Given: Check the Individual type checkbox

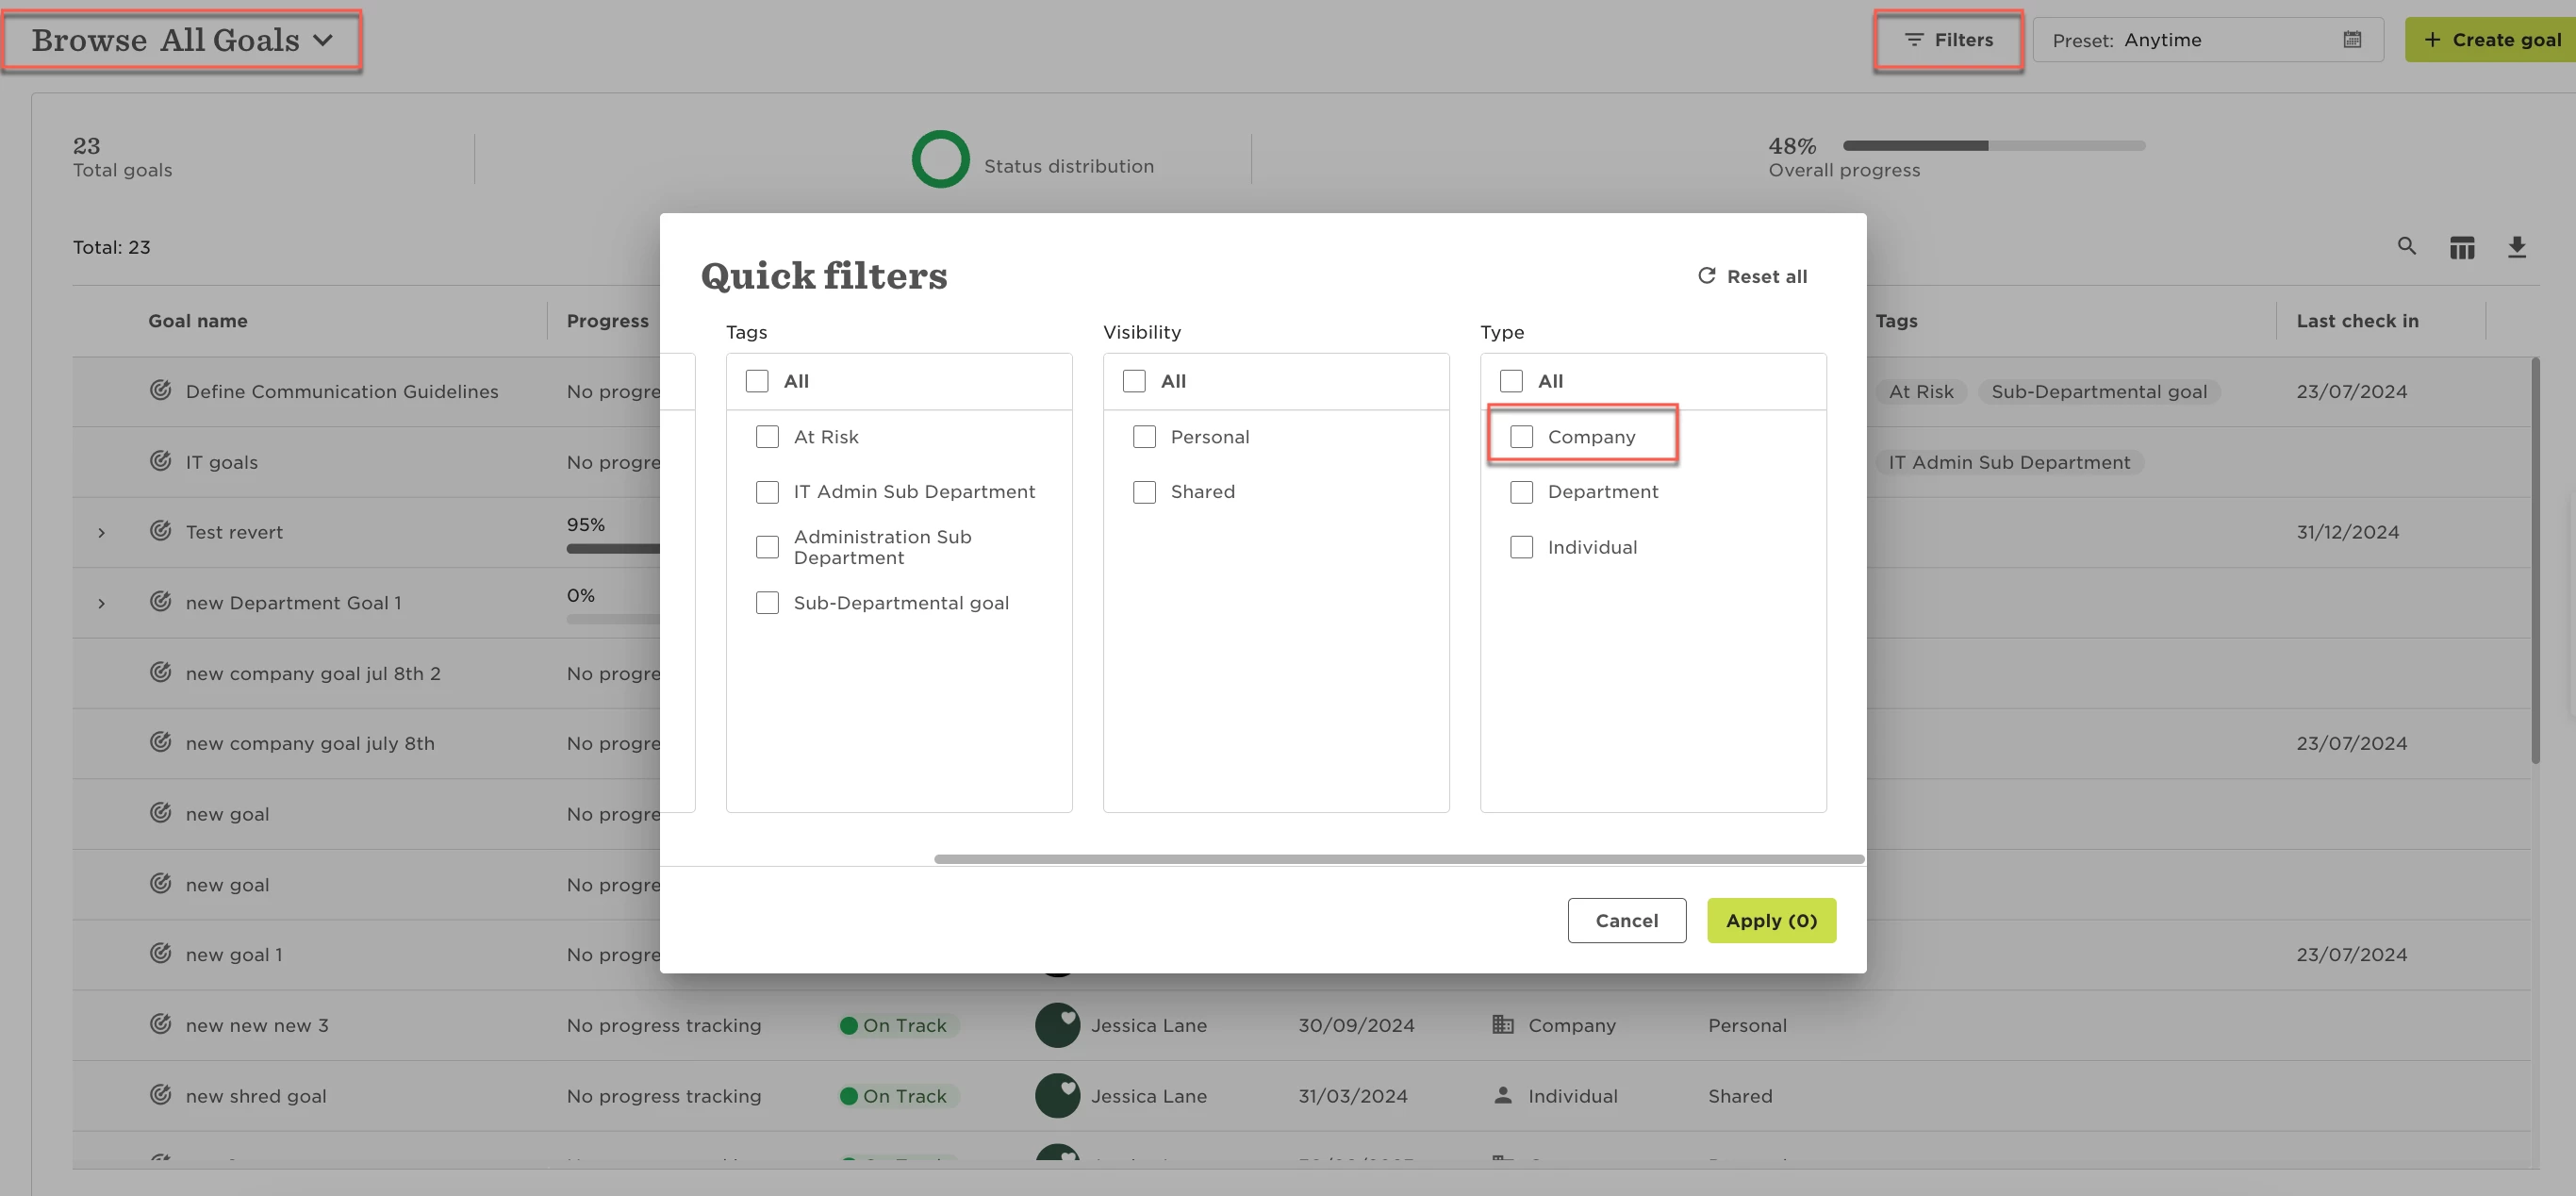Looking at the screenshot, I should pyautogui.click(x=1521, y=547).
